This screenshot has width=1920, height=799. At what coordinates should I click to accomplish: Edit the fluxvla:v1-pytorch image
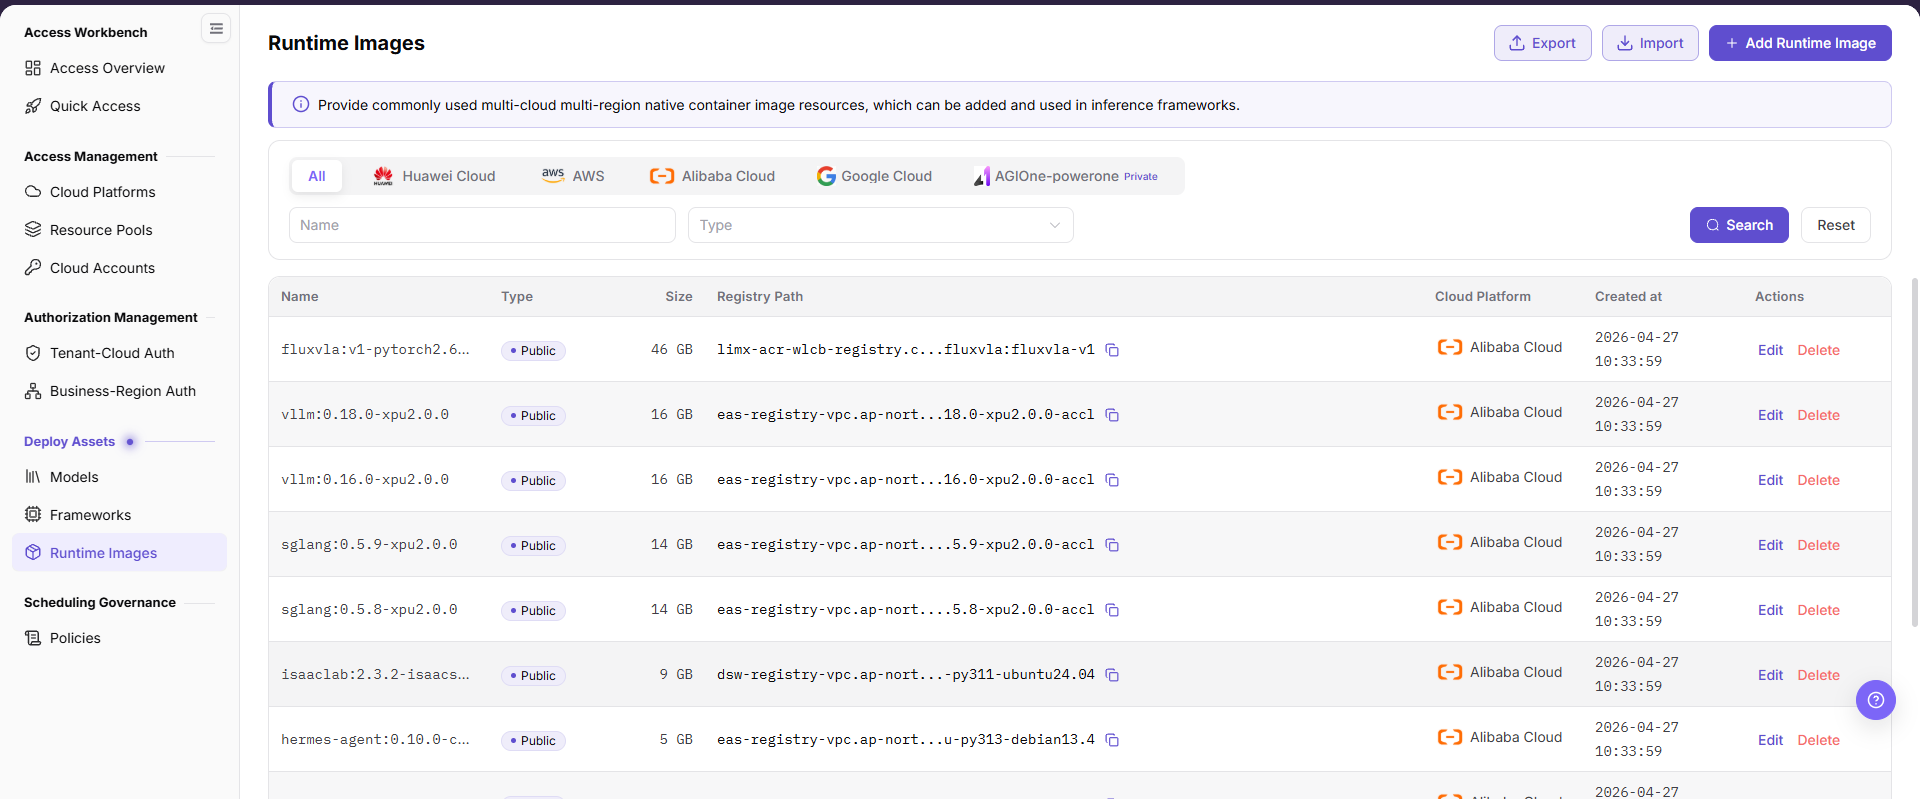point(1770,350)
